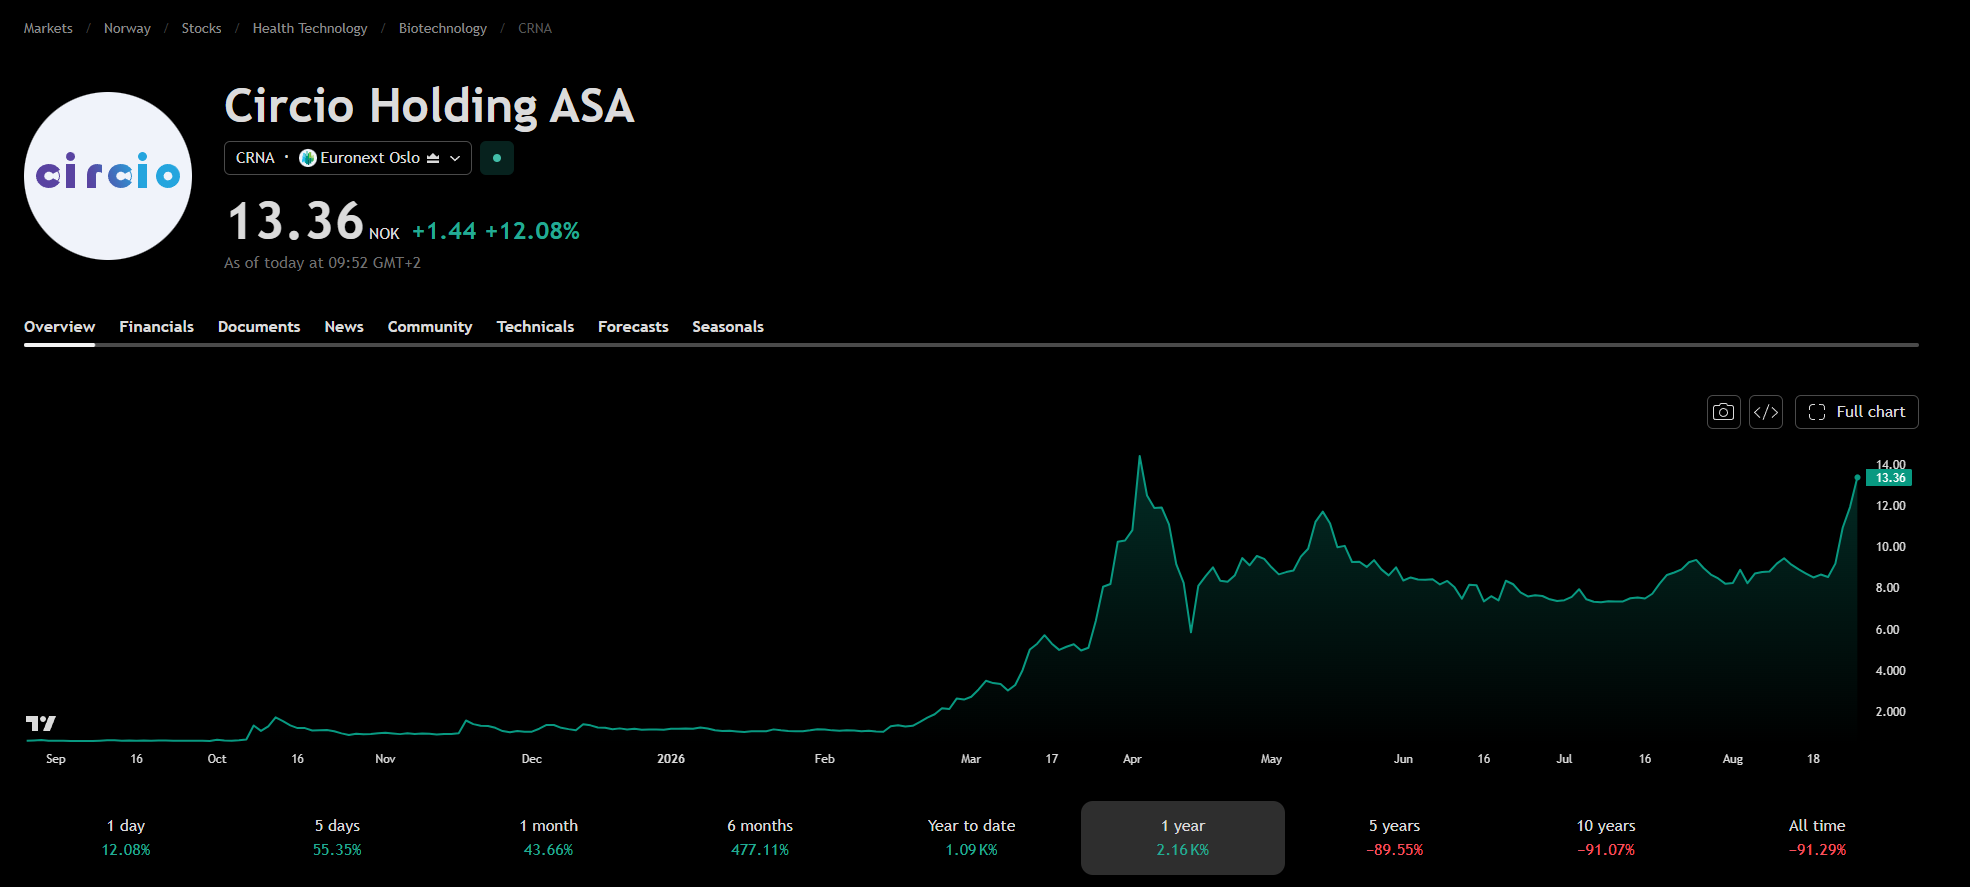Open the embed code icon above the chart
1970x887 pixels.
pyautogui.click(x=1765, y=412)
